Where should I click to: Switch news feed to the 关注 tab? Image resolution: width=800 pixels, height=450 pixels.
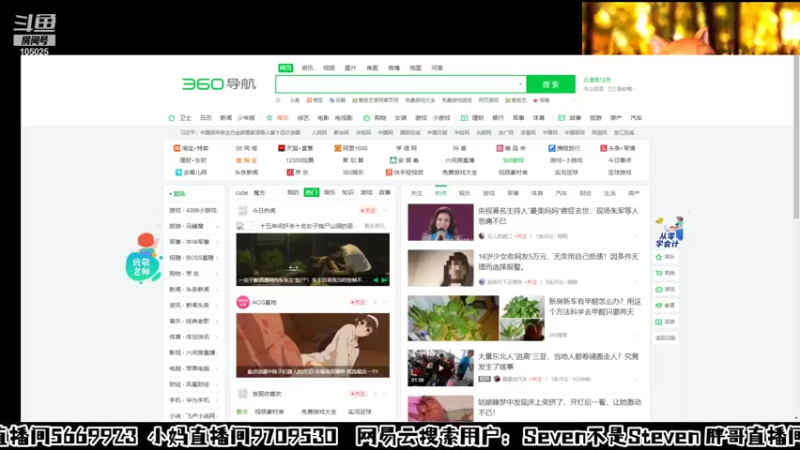[416, 193]
